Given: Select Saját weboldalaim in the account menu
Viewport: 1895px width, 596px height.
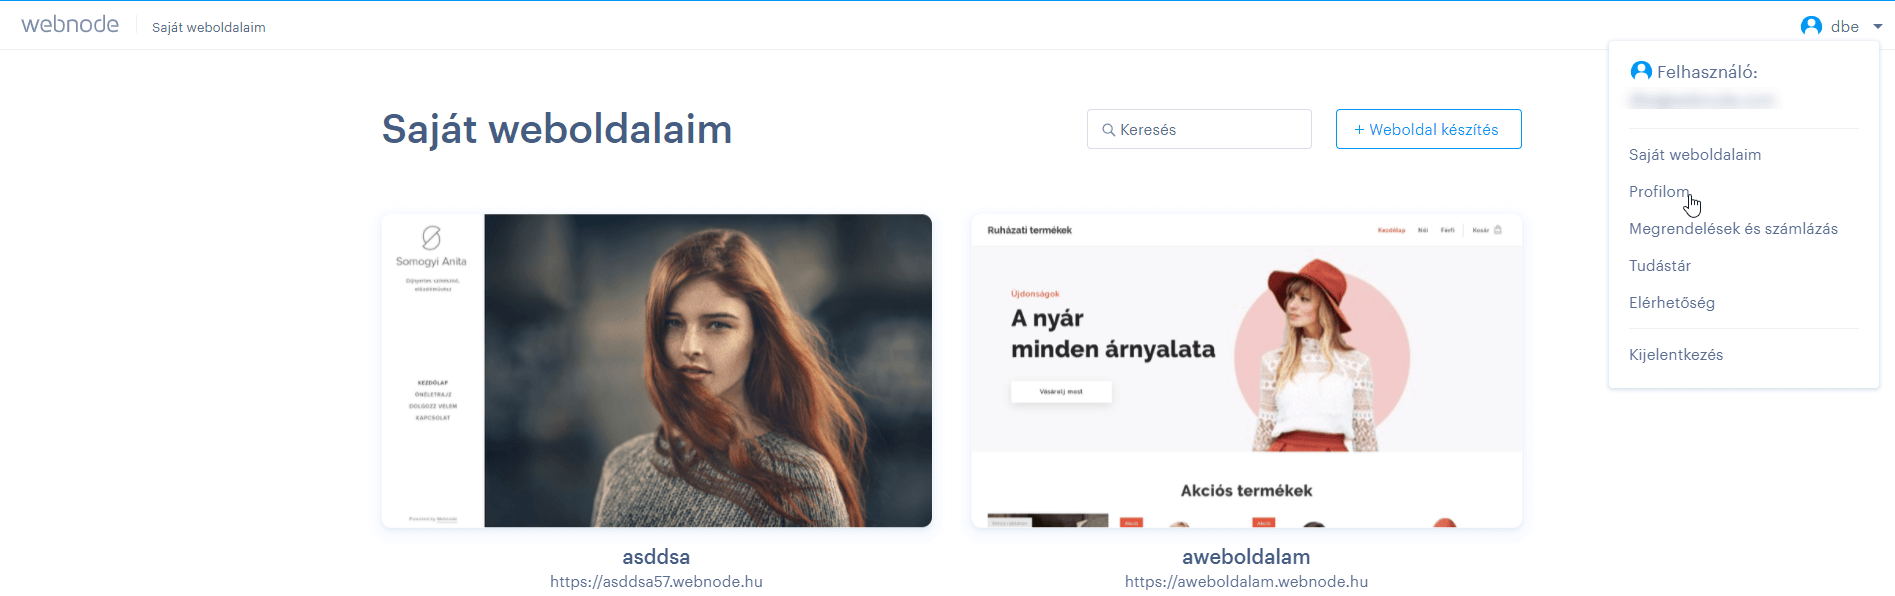Looking at the screenshot, I should [x=1695, y=155].
